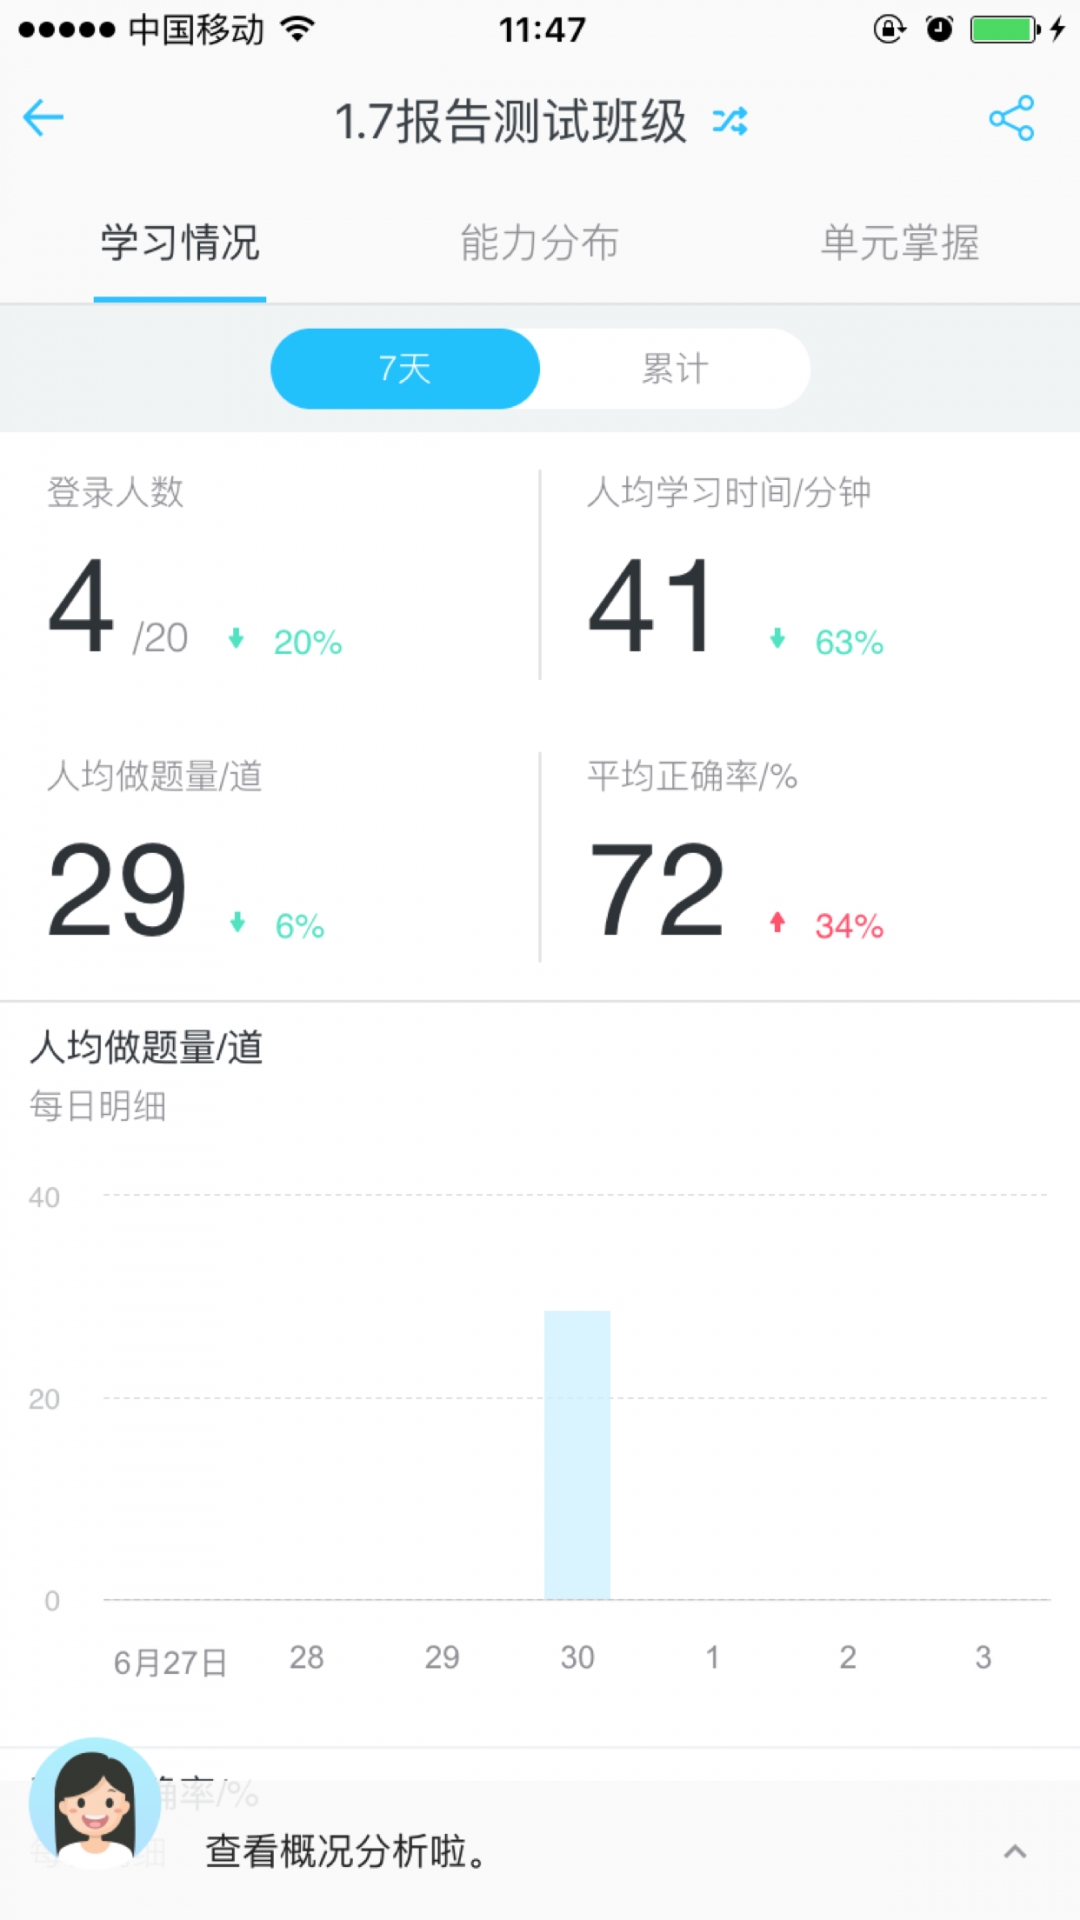The height and width of the screenshot is (1920, 1080).
Task: Tap the 人均做题量 value 29
Action: [x=117, y=889]
